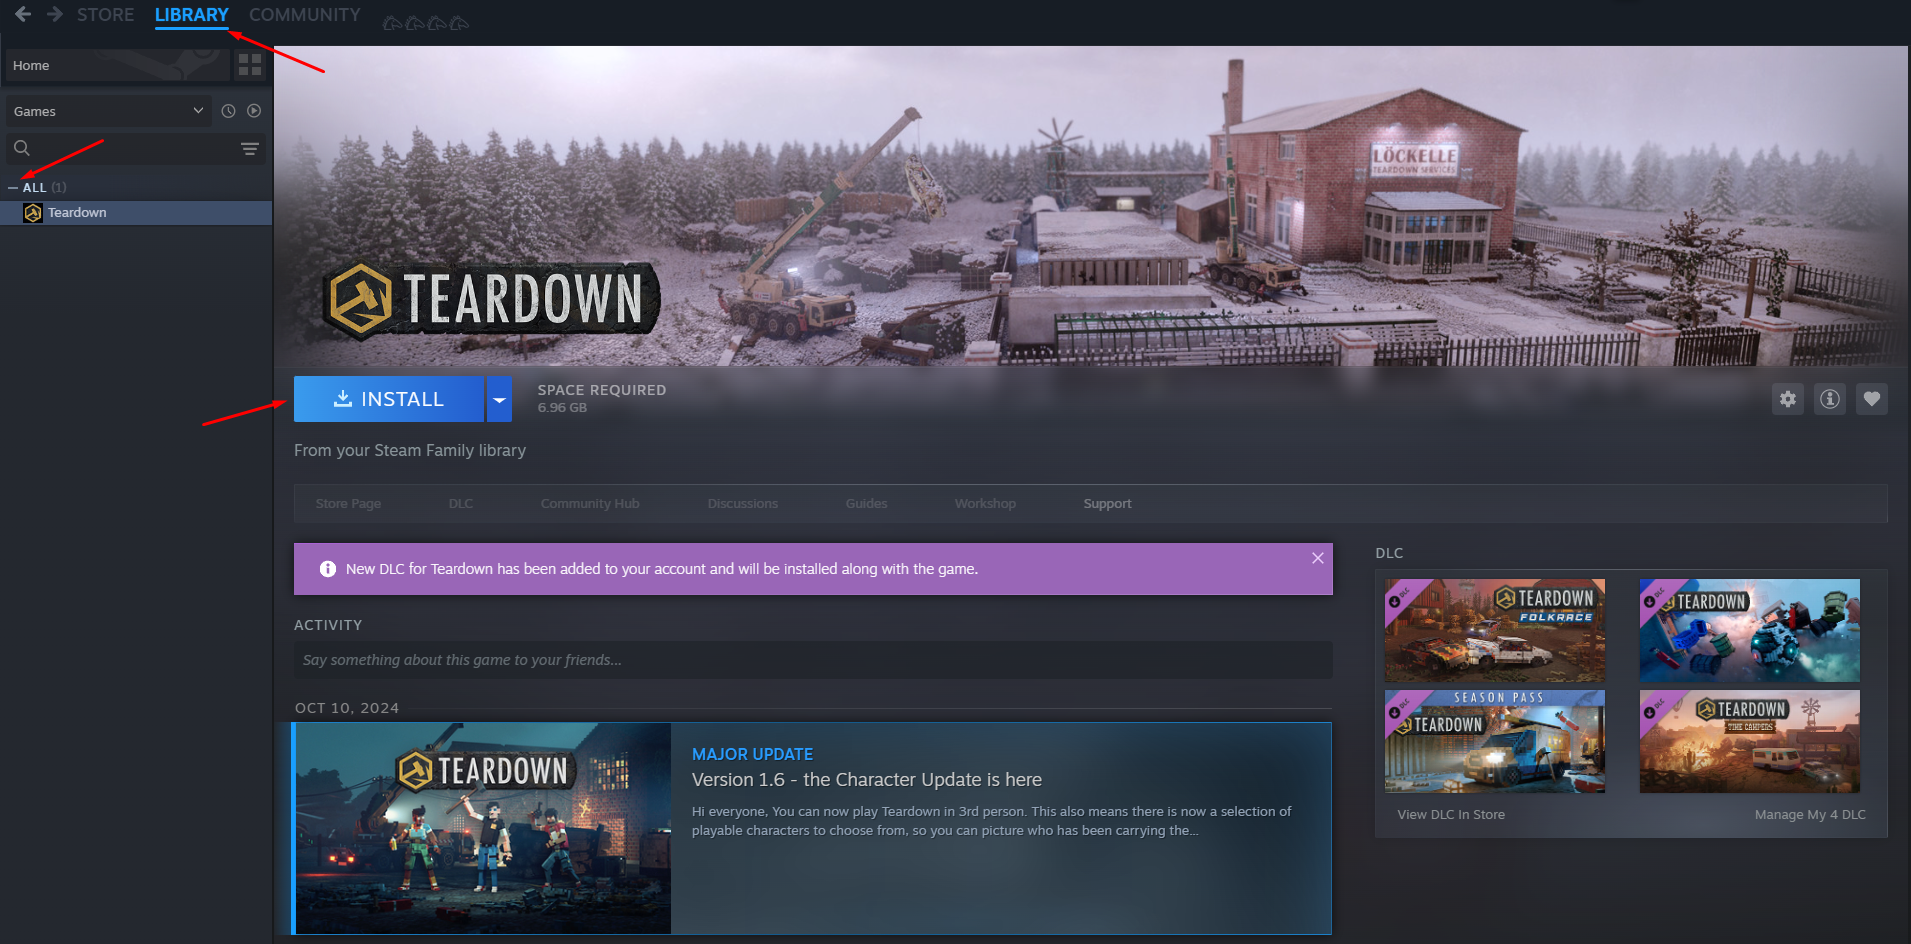Screen dimensions: 1911x944
Task: Switch to the STORE tab
Action: [105, 15]
